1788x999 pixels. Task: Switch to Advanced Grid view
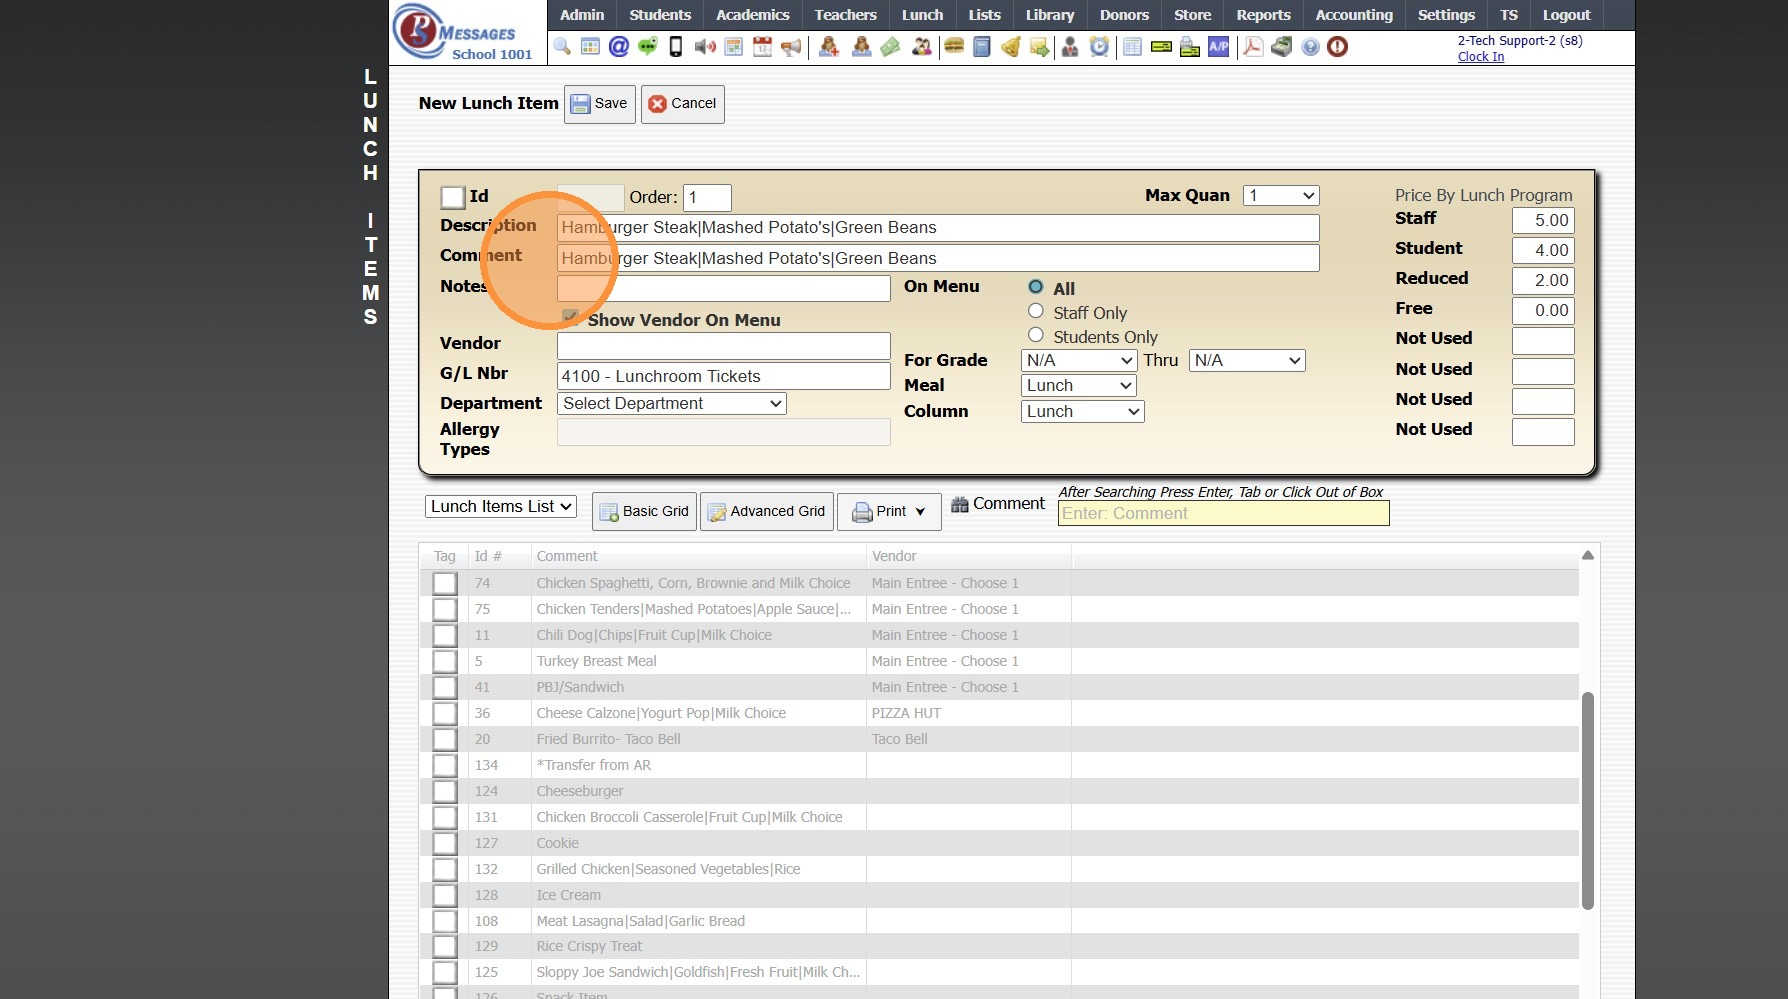(767, 512)
